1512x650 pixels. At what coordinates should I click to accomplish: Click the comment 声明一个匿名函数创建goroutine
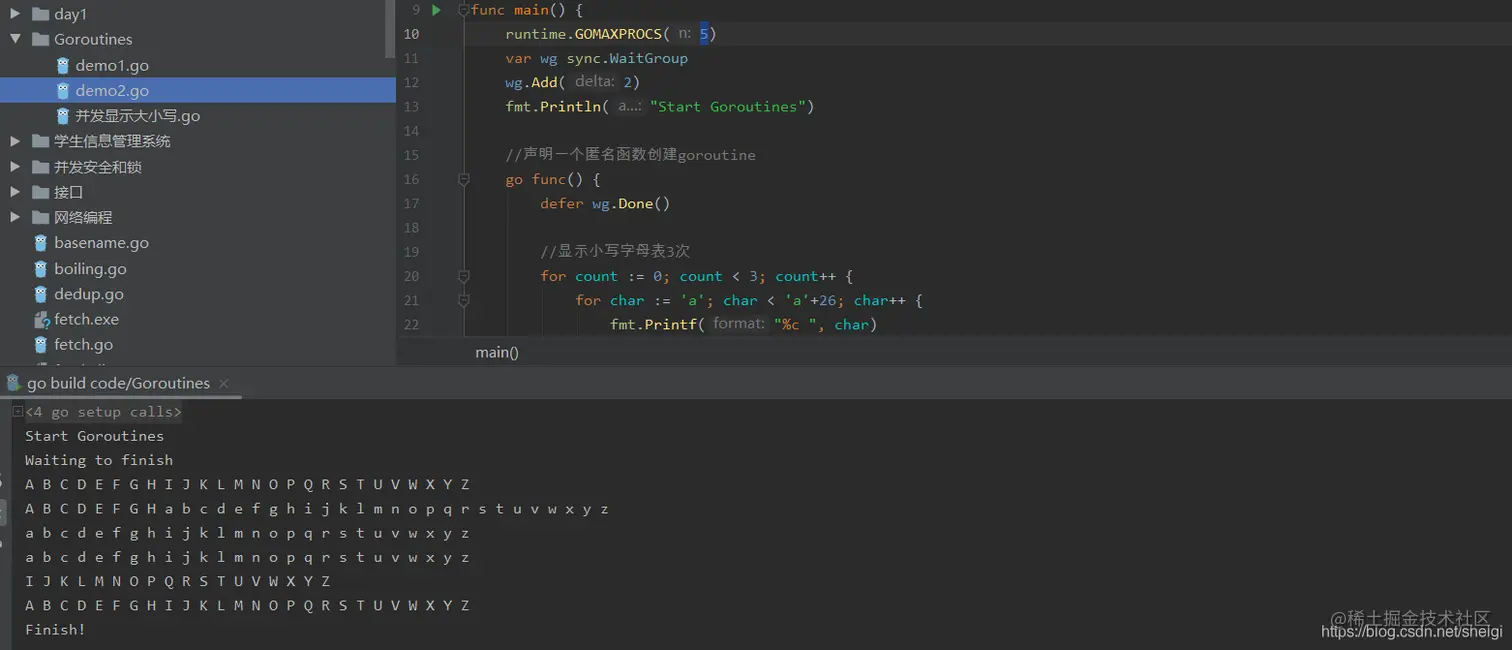(630, 155)
